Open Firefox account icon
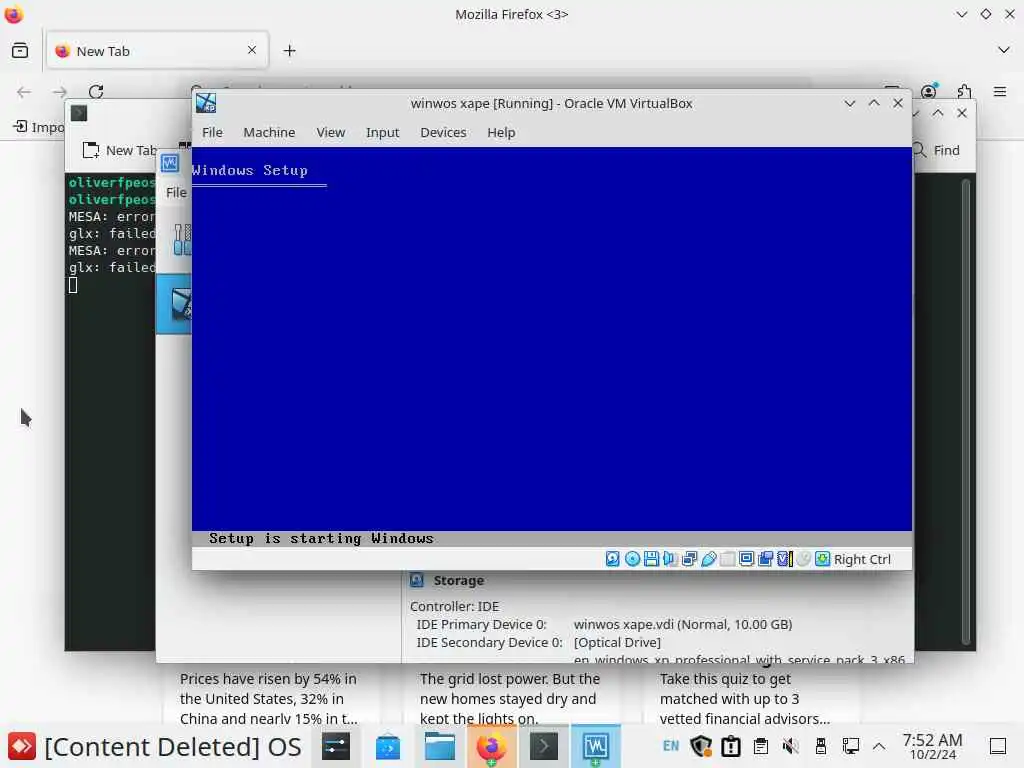This screenshot has width=1024, height=768. (929, 91)
